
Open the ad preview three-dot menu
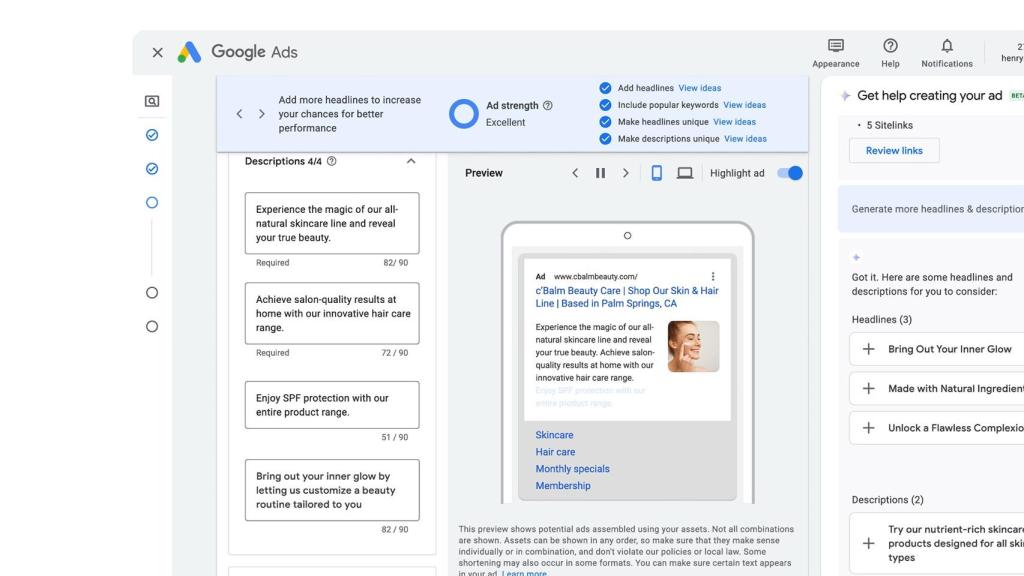[x=713, y=277]
